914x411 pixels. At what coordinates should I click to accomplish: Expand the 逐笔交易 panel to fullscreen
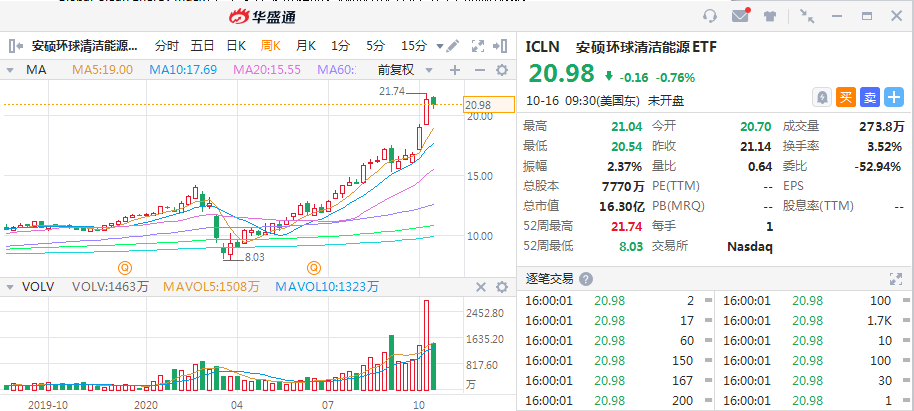[895, 279]
